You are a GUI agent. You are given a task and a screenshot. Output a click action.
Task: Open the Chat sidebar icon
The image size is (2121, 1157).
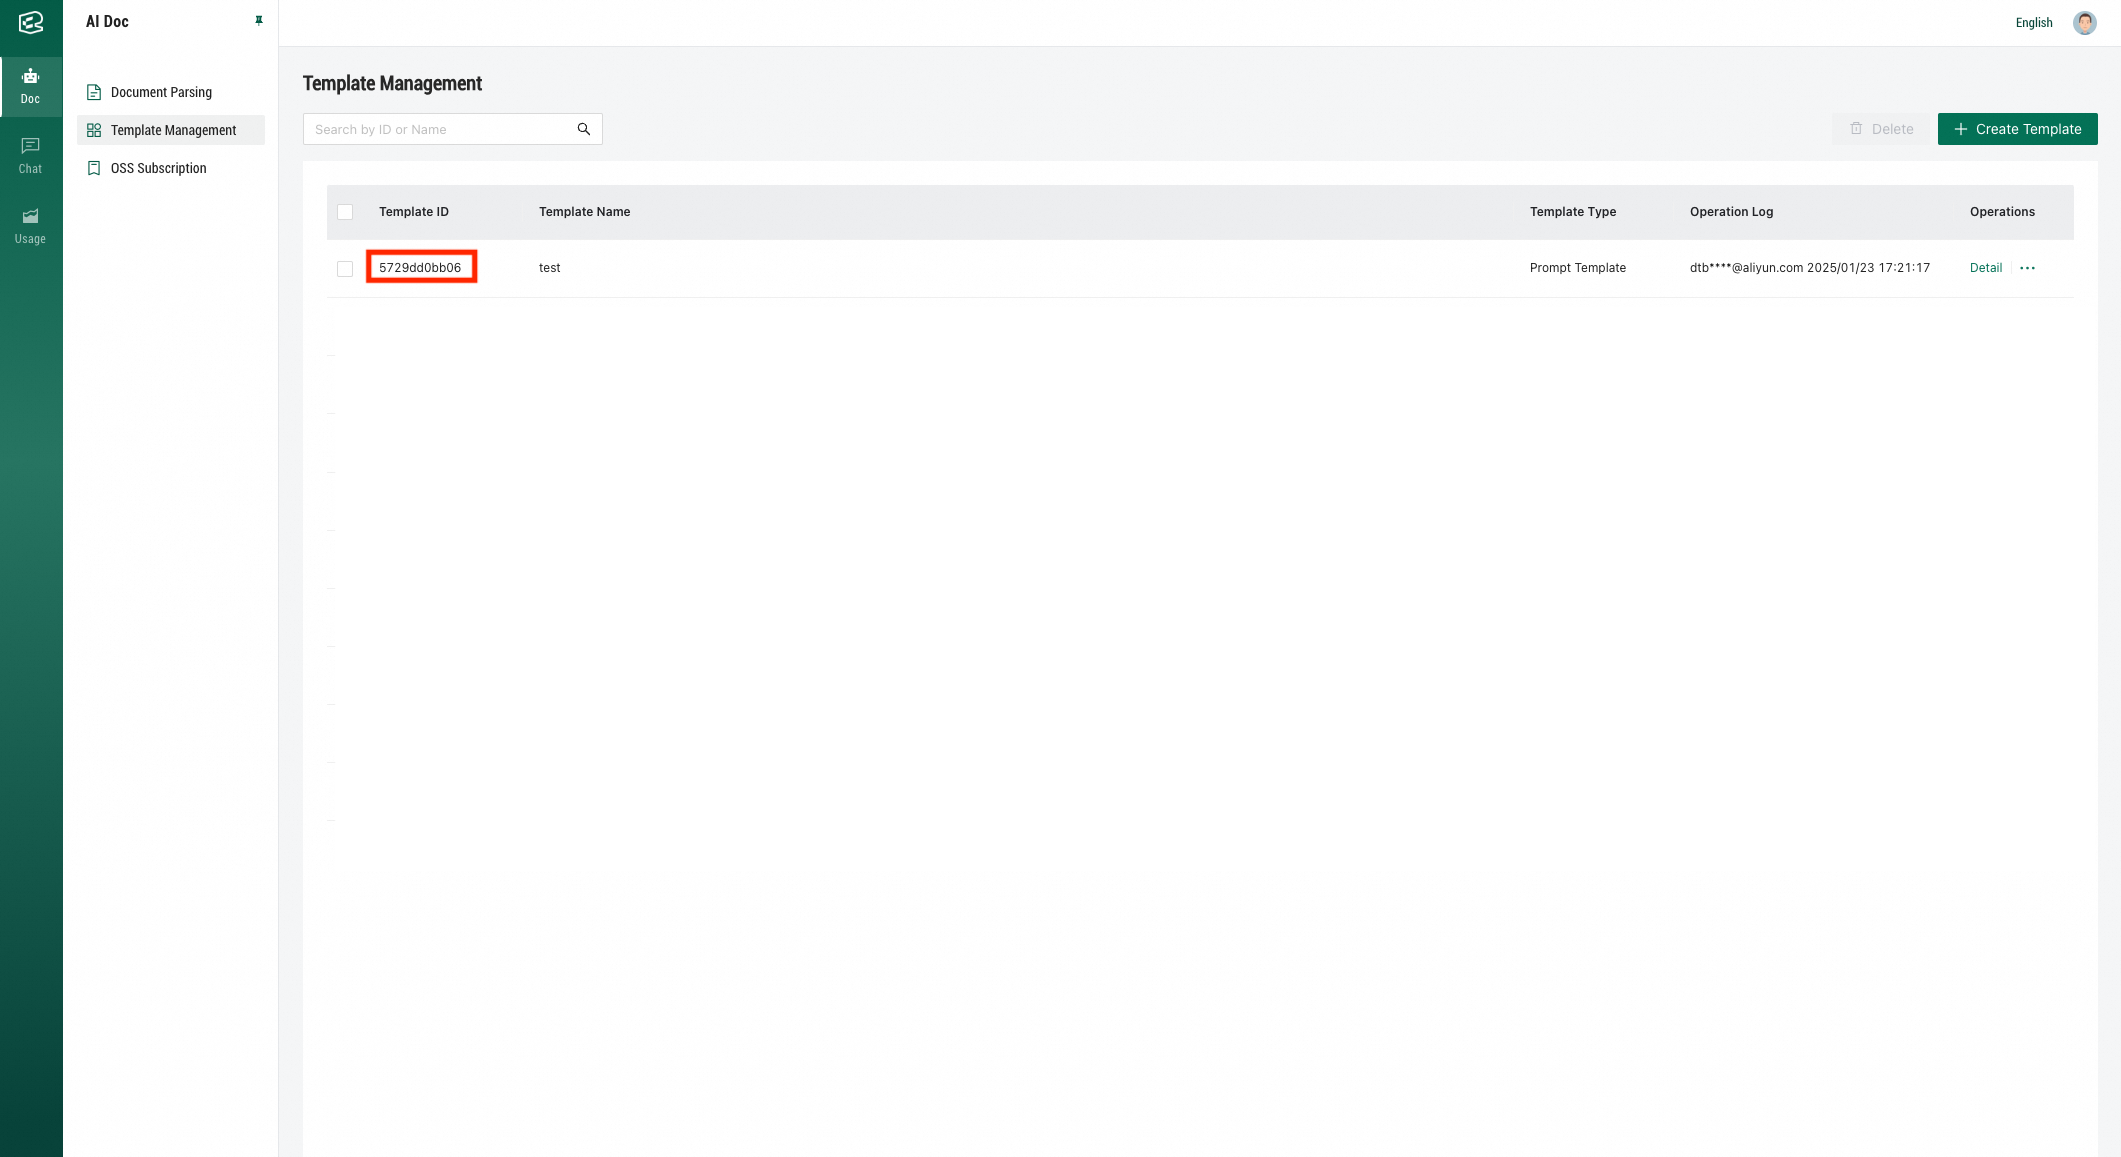(x=31, y=147)
